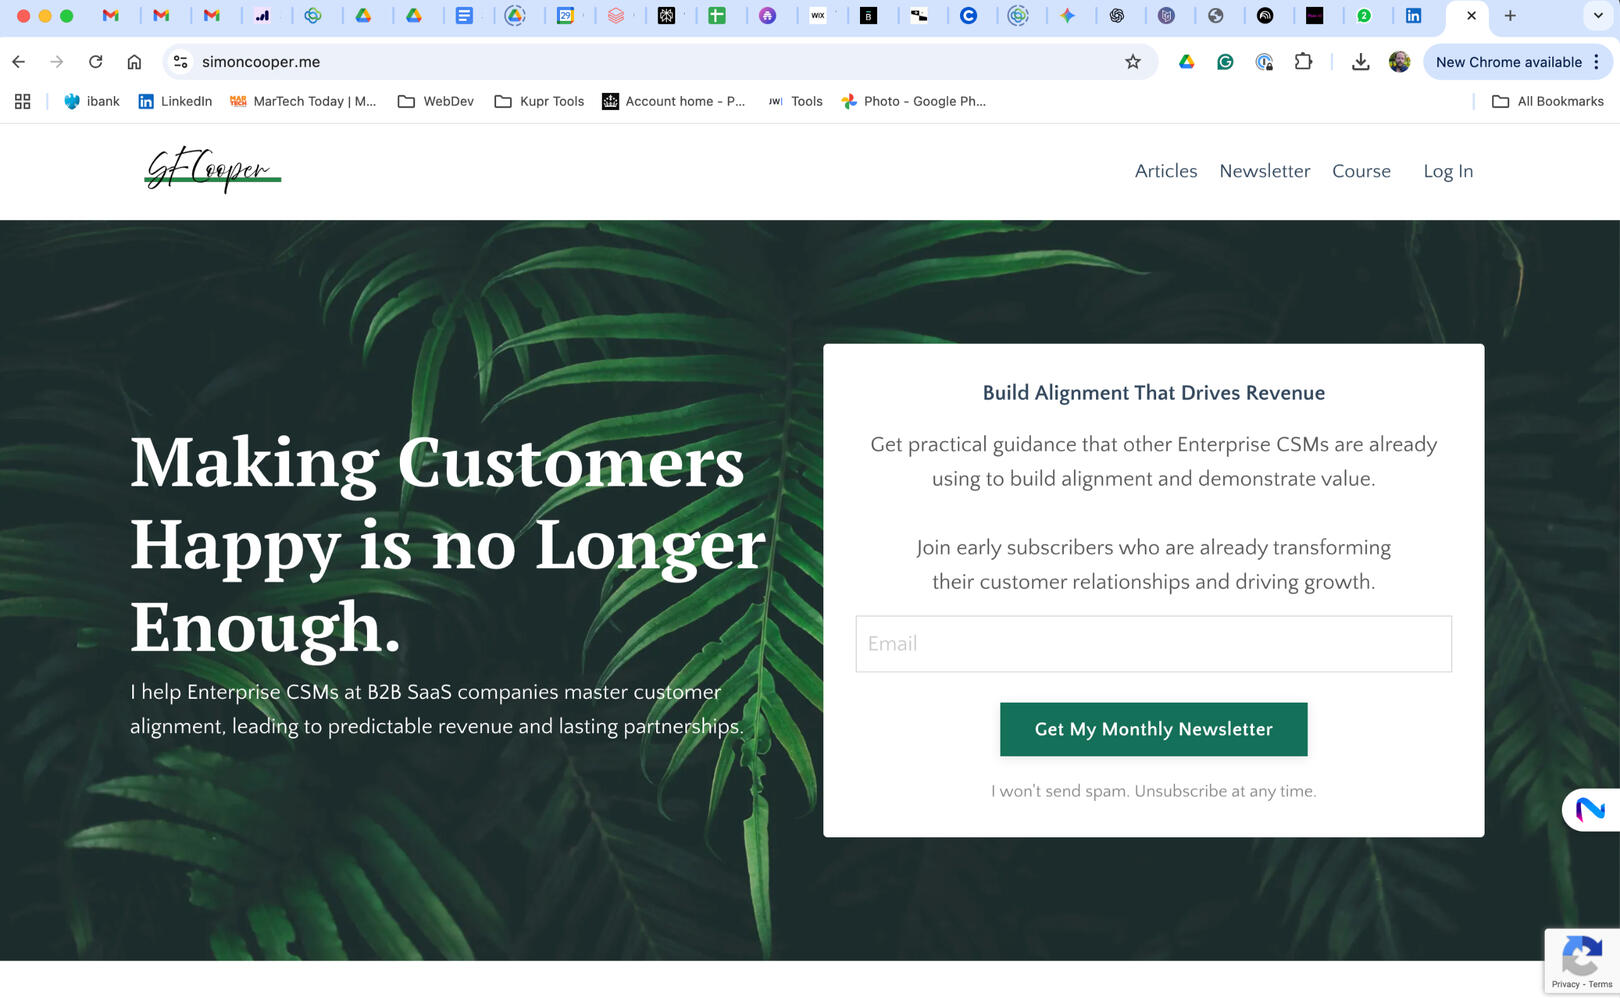Open a new browser tab with plus
The width and height of the screenshot is (1620, 998).
pos(1510,16)
